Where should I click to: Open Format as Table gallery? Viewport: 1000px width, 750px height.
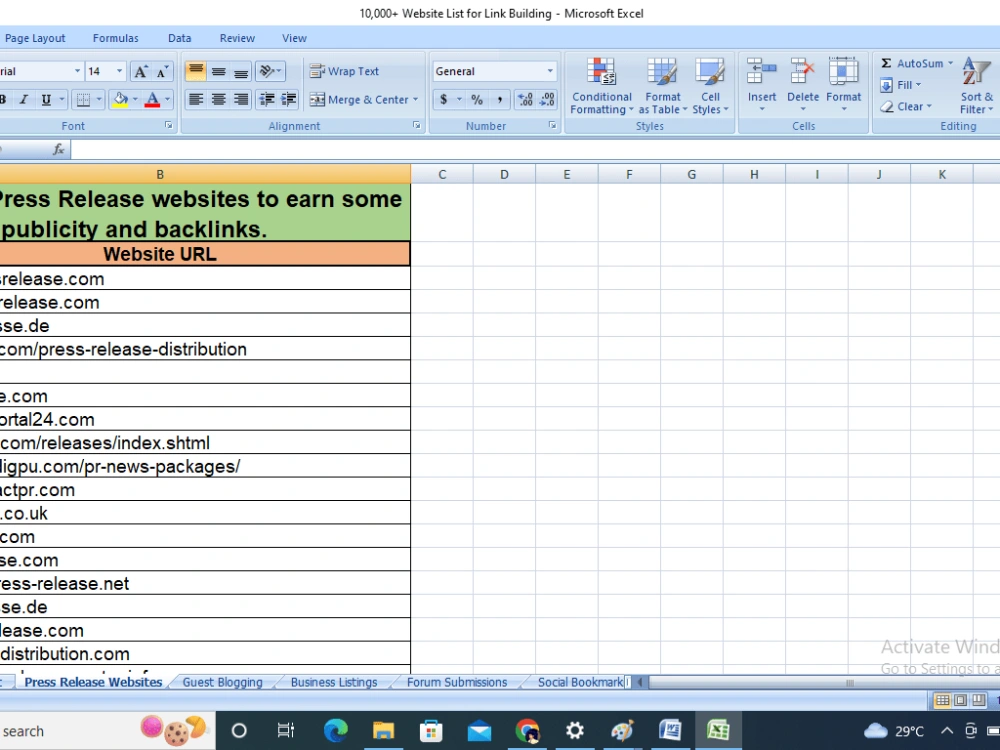pyautogui.click(x=663, y=87)
